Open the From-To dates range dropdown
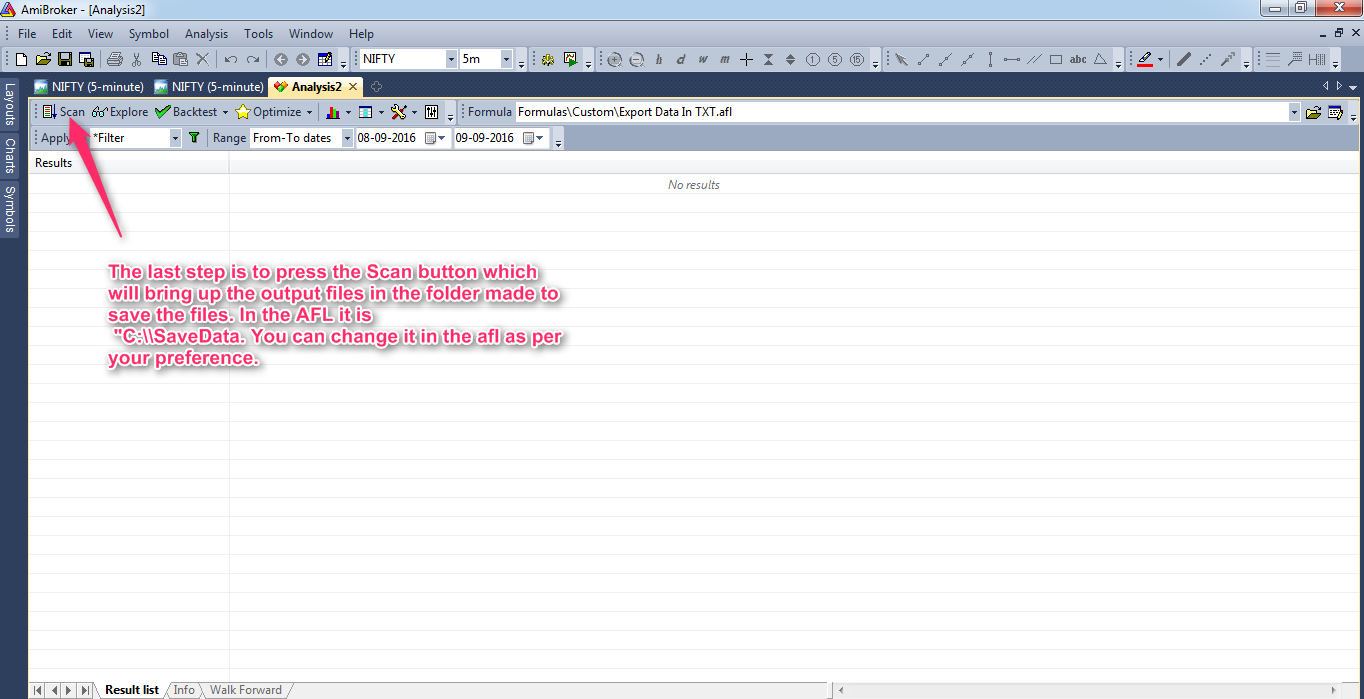Screen dimensions: 1364x699 pyautogui.click(x=348, y=138)
